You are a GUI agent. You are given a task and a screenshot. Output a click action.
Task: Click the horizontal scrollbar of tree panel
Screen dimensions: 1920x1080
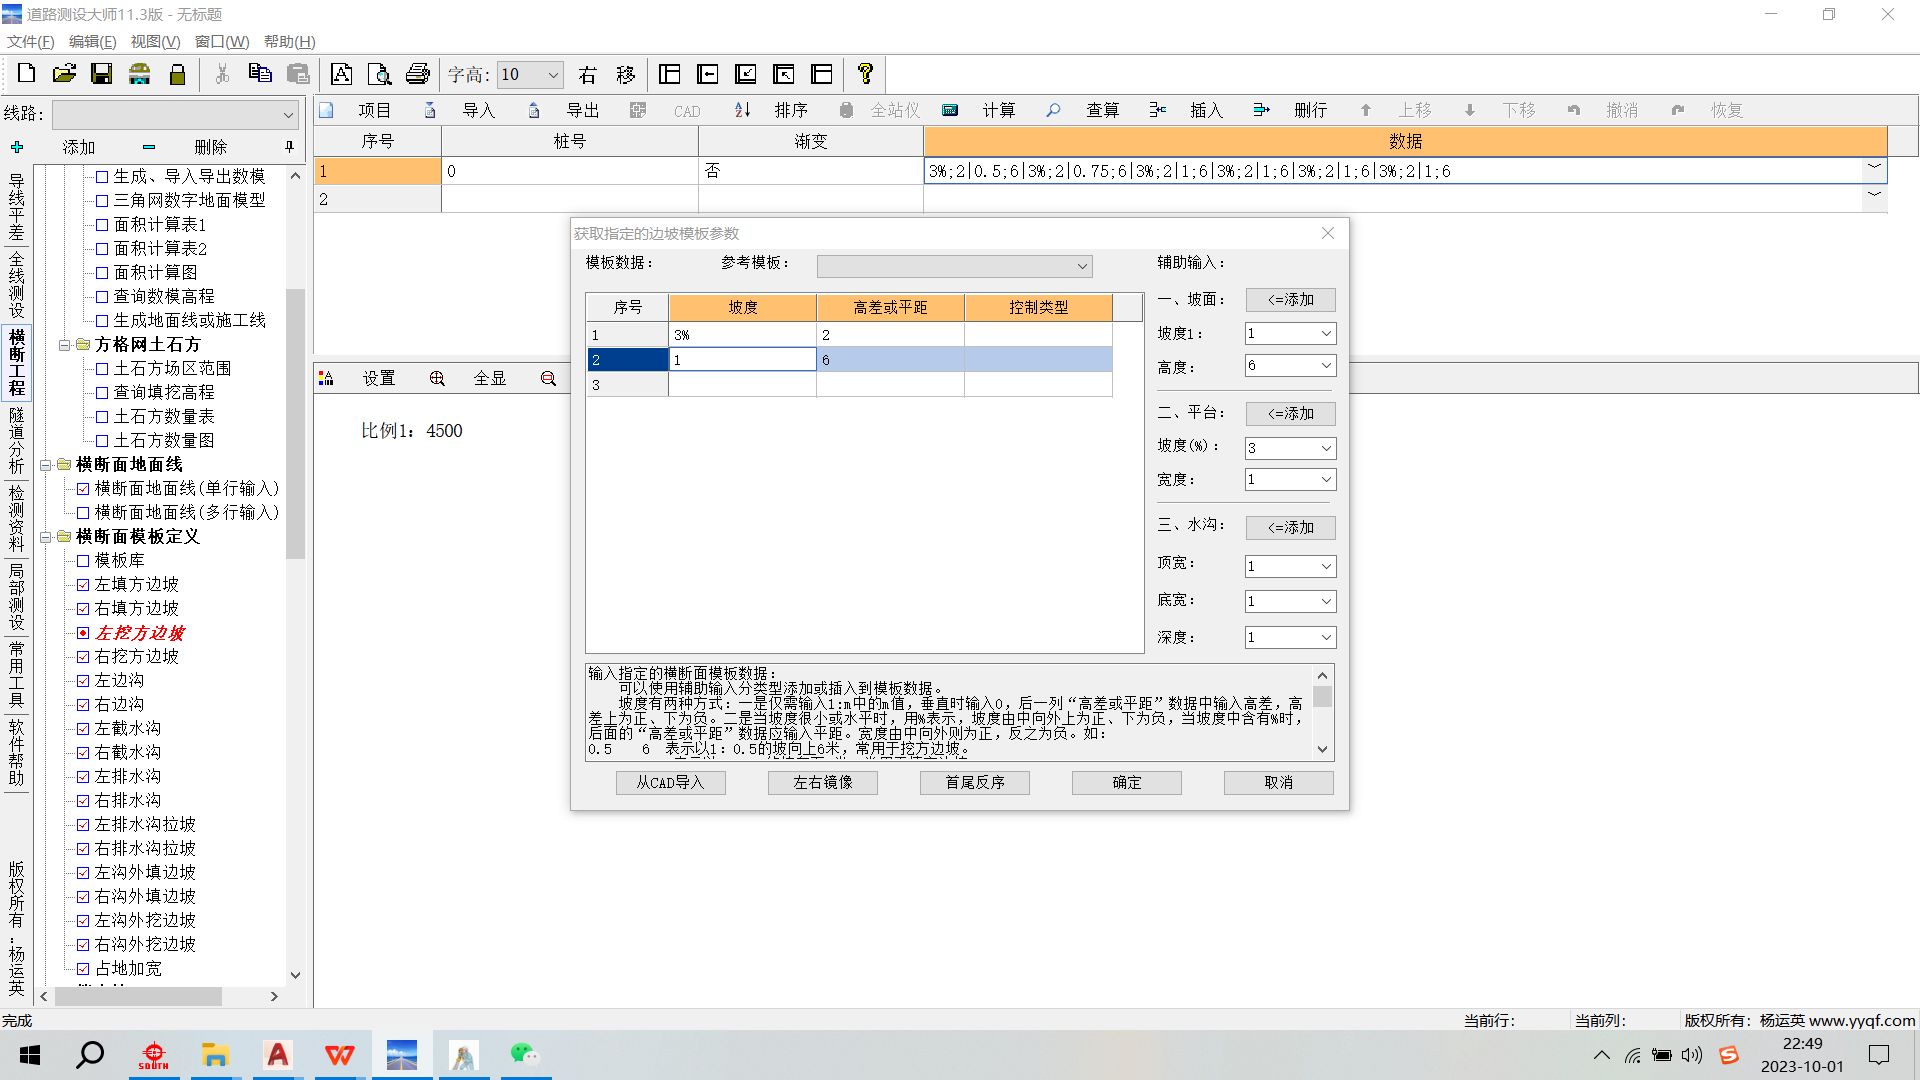(x=138, y=997)
